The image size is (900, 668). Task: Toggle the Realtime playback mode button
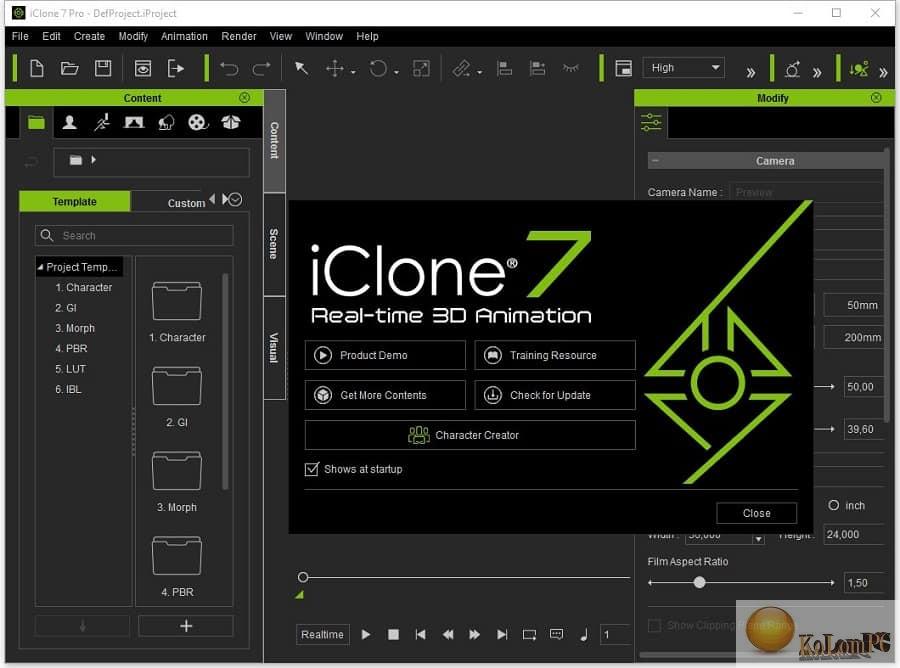[x=323, y=635]
